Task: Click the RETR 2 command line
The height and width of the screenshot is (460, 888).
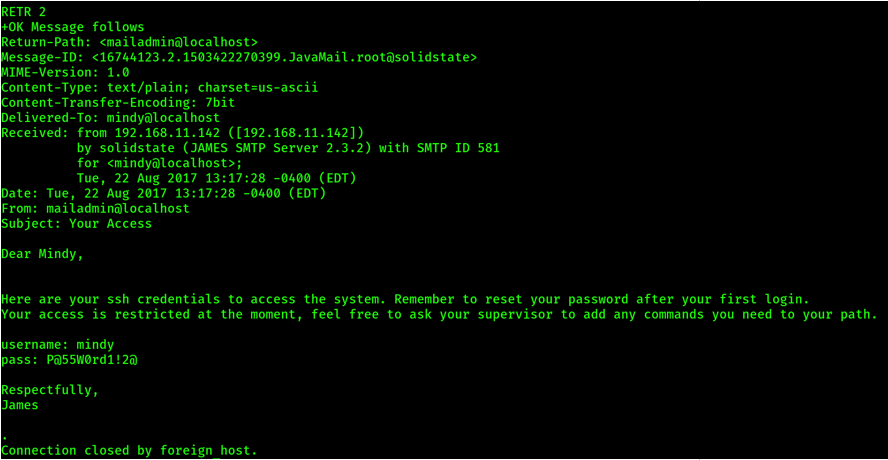Action: click(x=24, y=12)
